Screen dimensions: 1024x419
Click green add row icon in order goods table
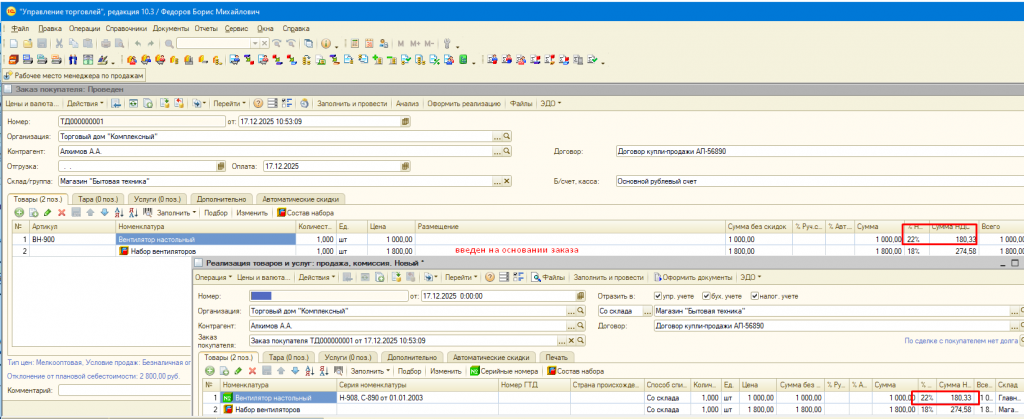(x=18, y=213)
